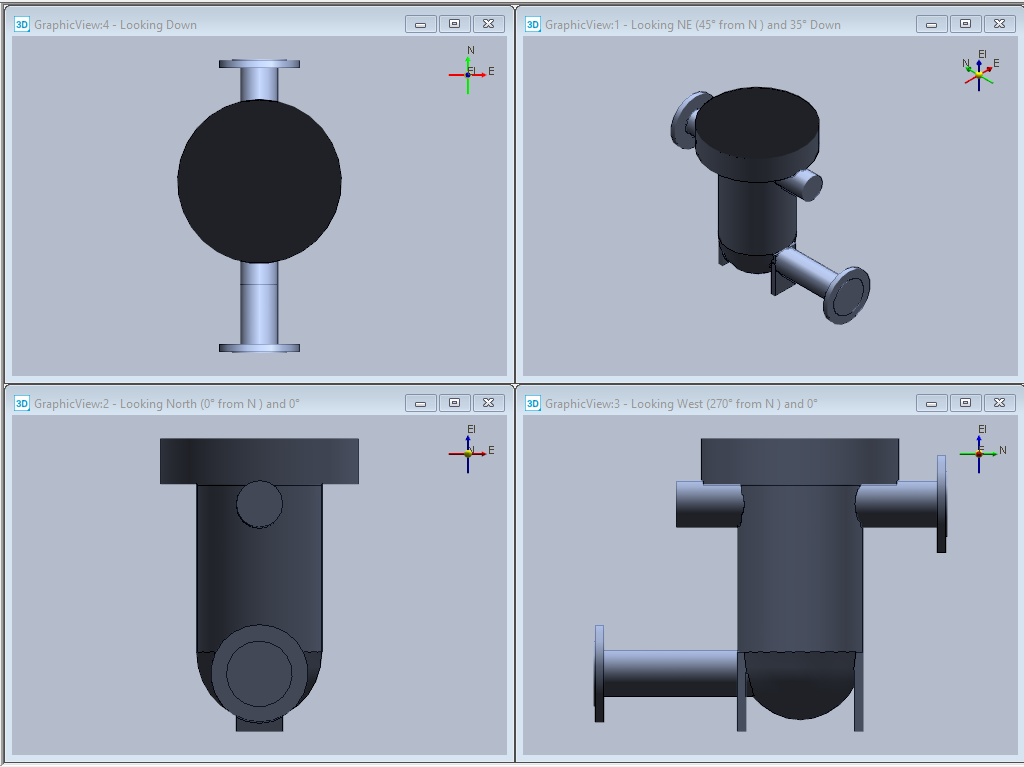1024x767 pixels.
Task: Select the dark circular vessel top in Looking Down view
Action: click(259, 181)
